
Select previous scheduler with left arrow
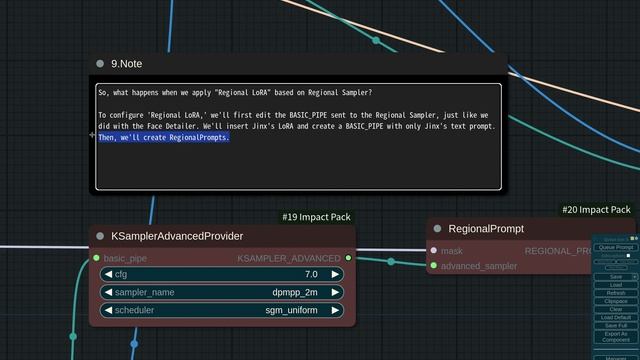click(108, 310)
